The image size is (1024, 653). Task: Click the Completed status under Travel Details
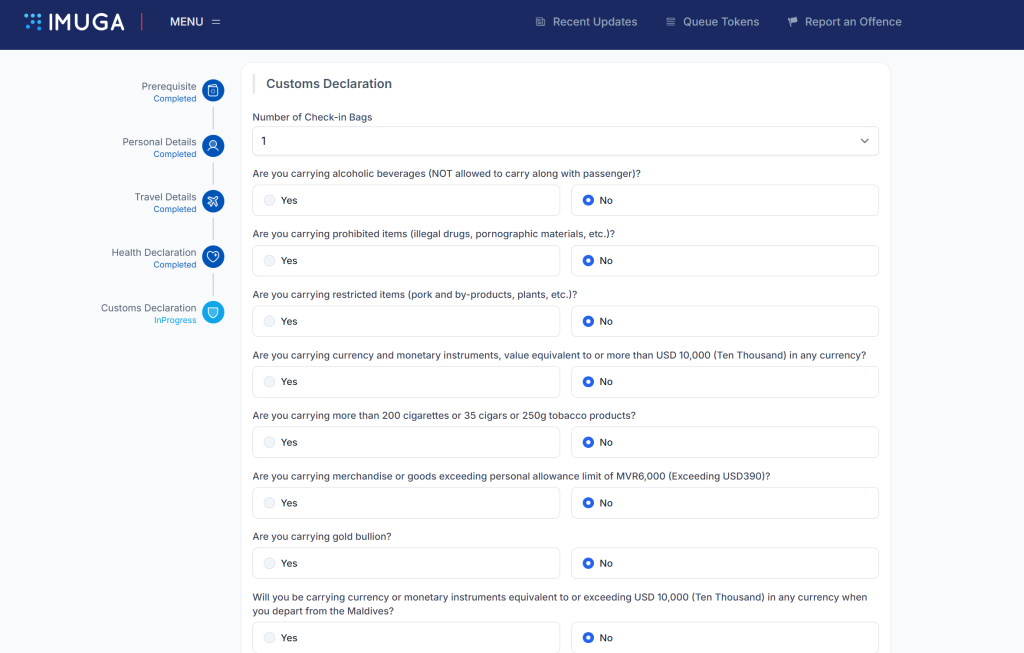[174, 209]
